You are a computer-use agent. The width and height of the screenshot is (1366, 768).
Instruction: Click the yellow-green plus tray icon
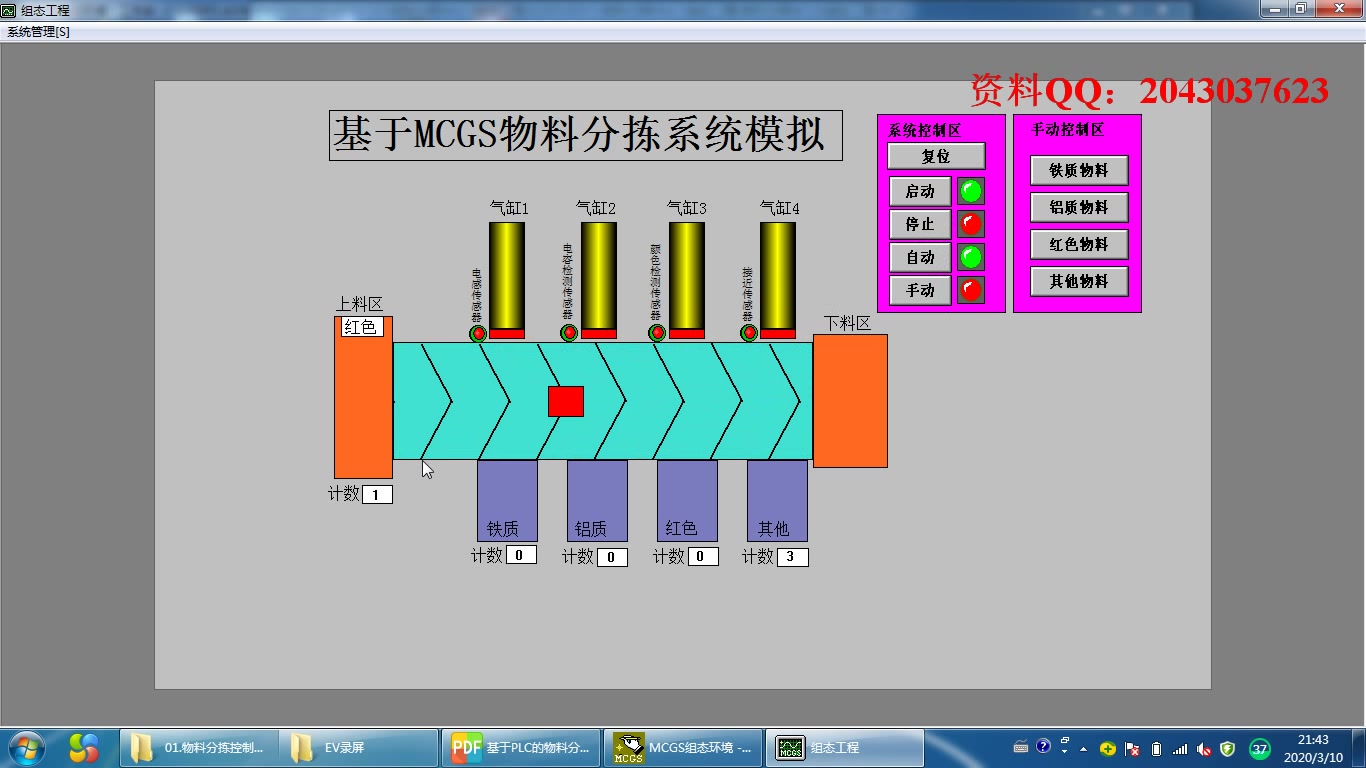pos(1108,749)
